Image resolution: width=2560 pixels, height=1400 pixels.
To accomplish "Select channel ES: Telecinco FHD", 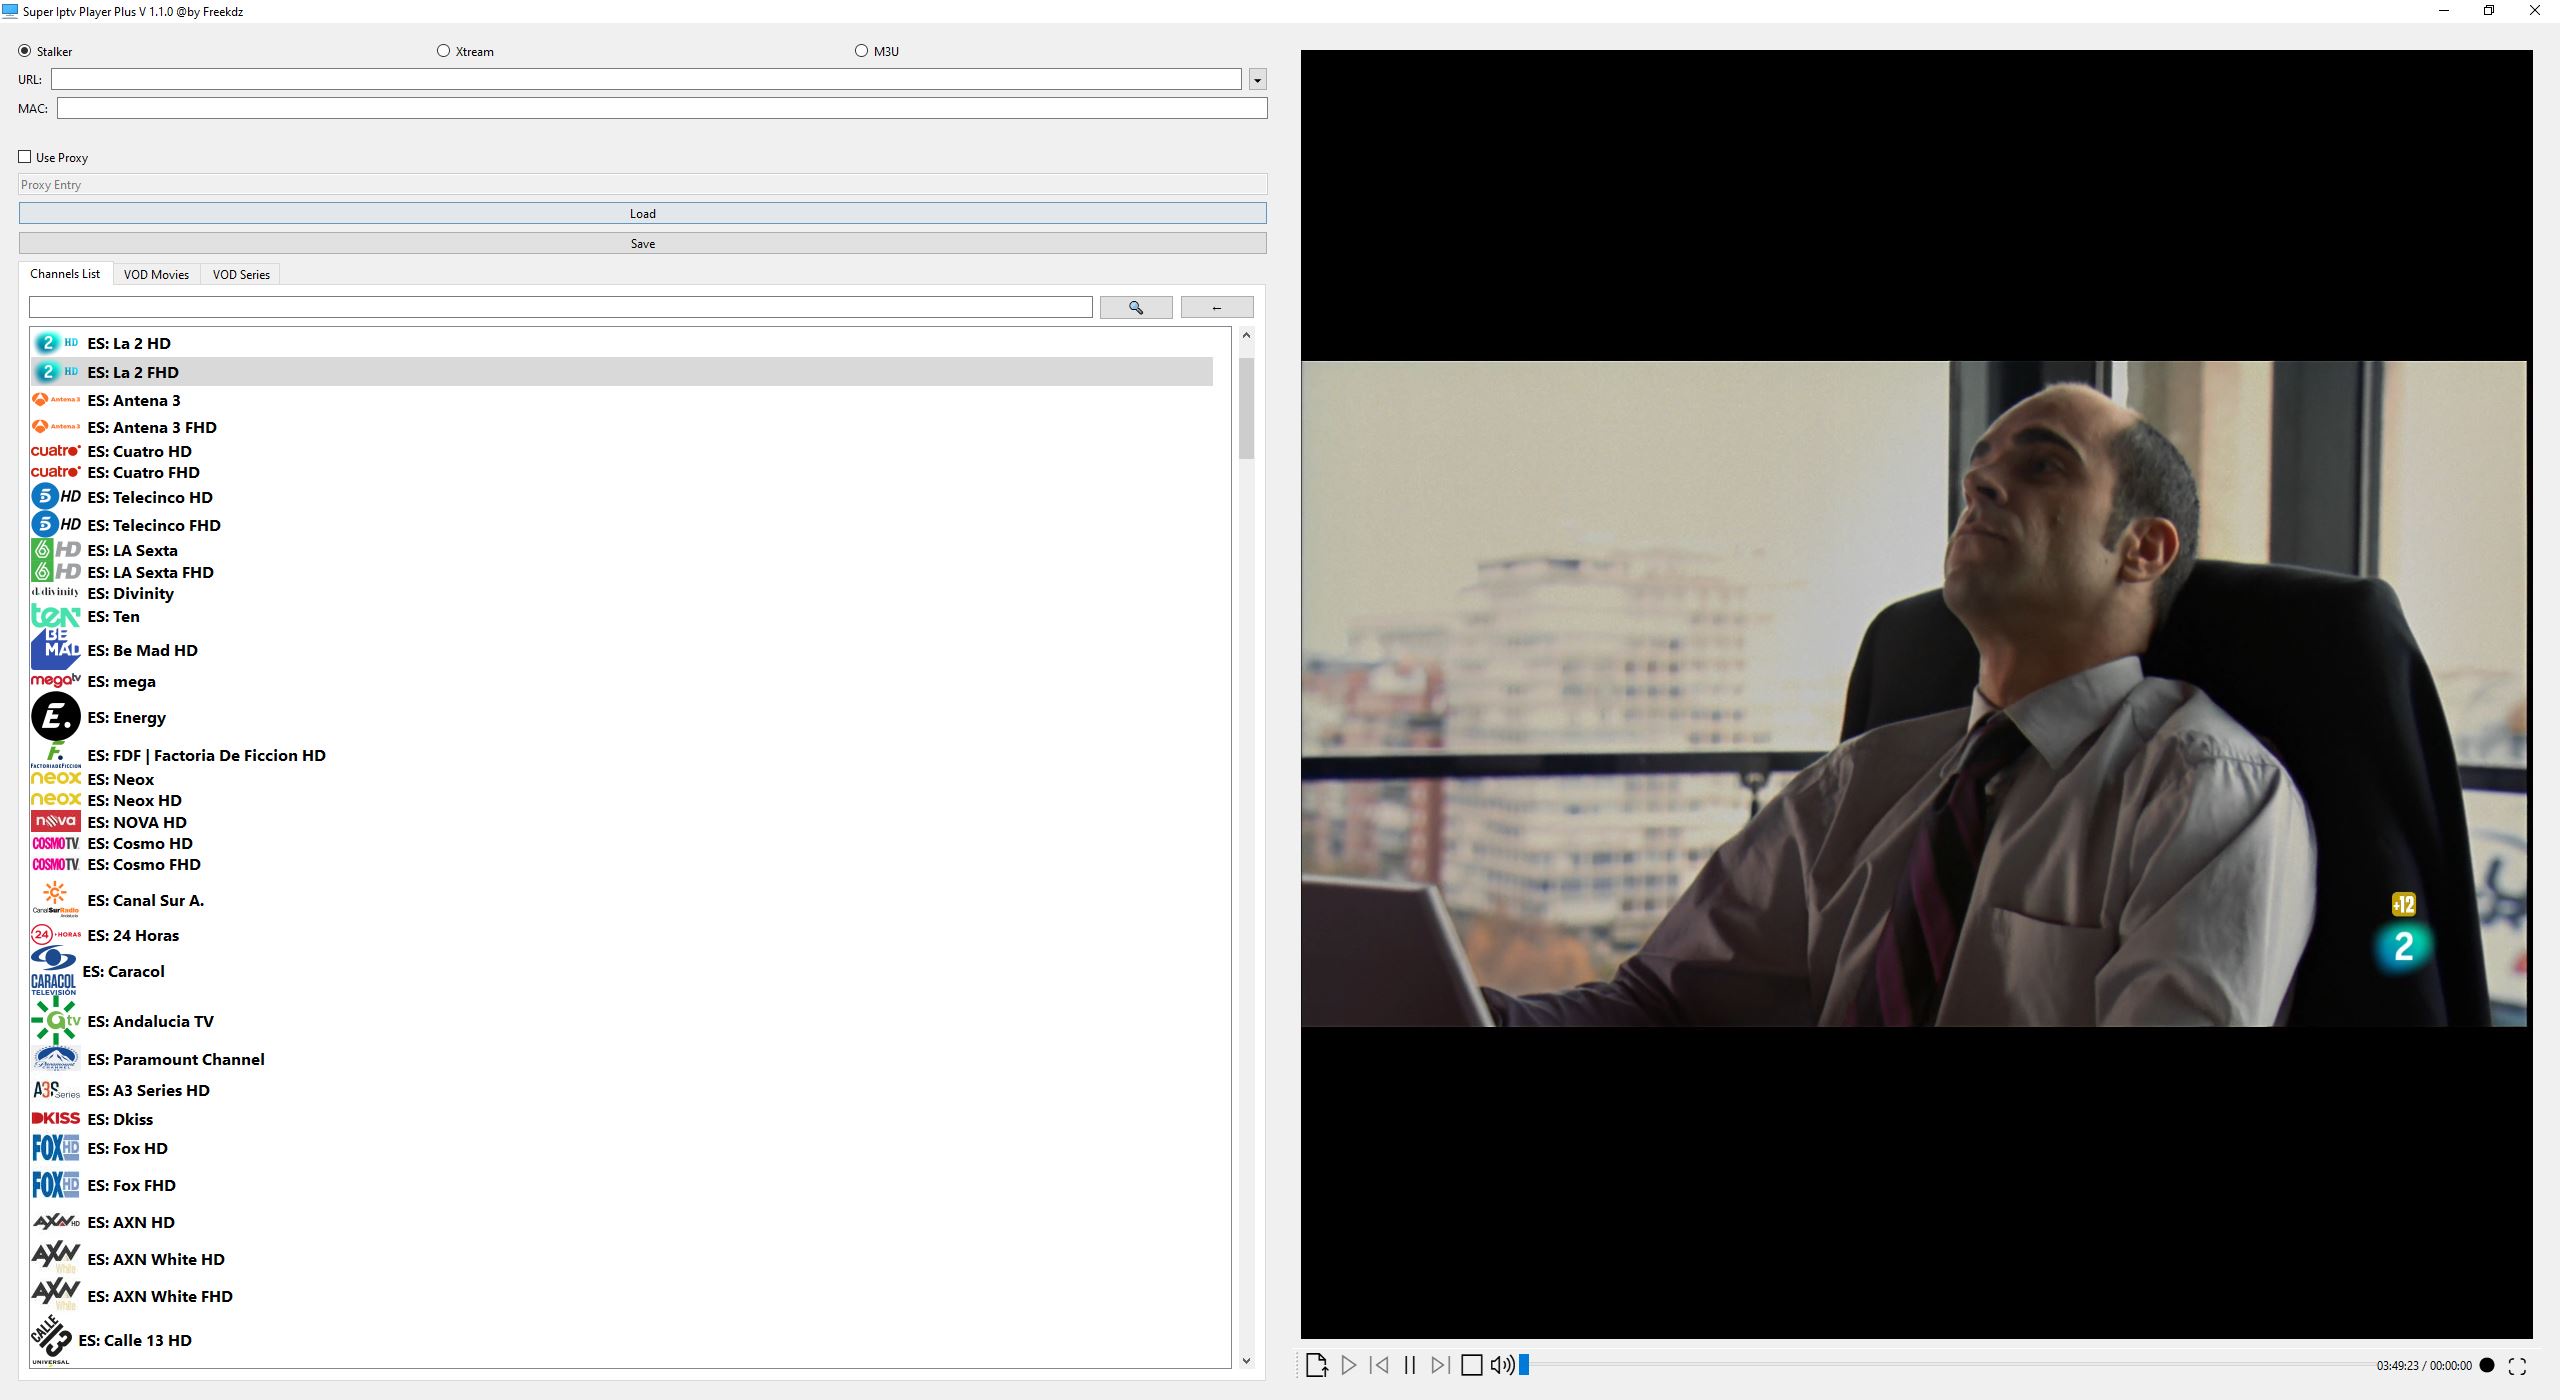I will (622, 525).
